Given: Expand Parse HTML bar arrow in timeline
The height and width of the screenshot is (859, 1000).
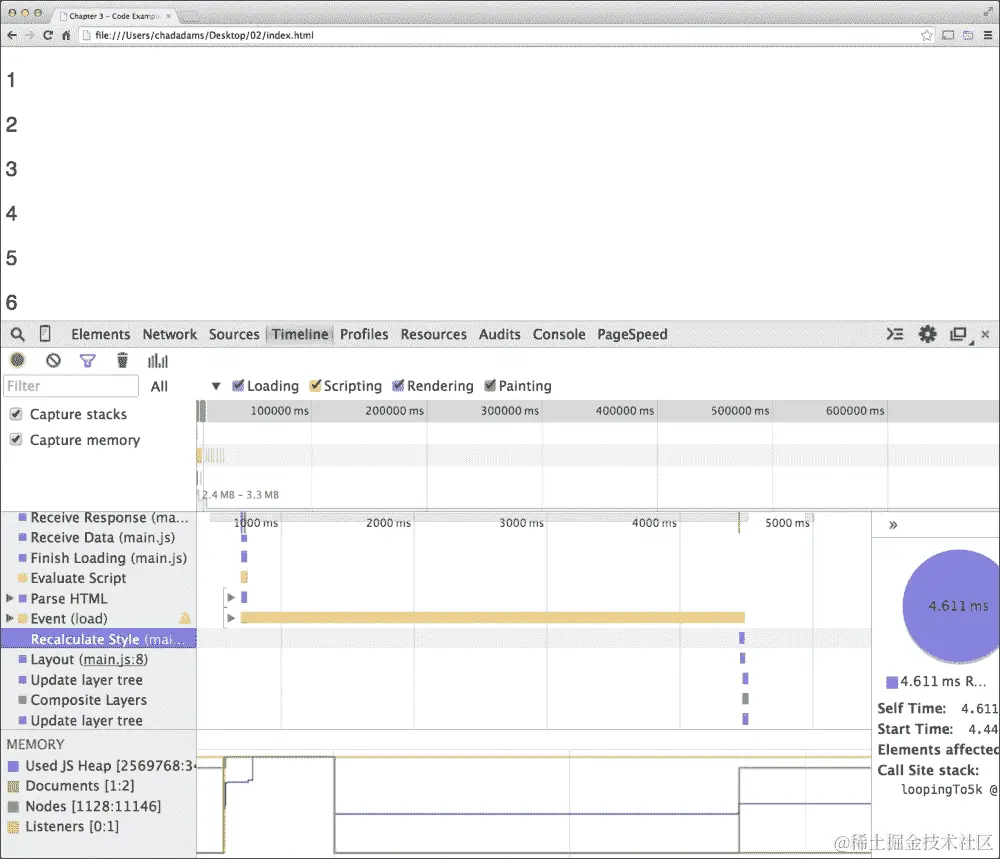Looking at the screenshot, I should click(x=231, y=598).
